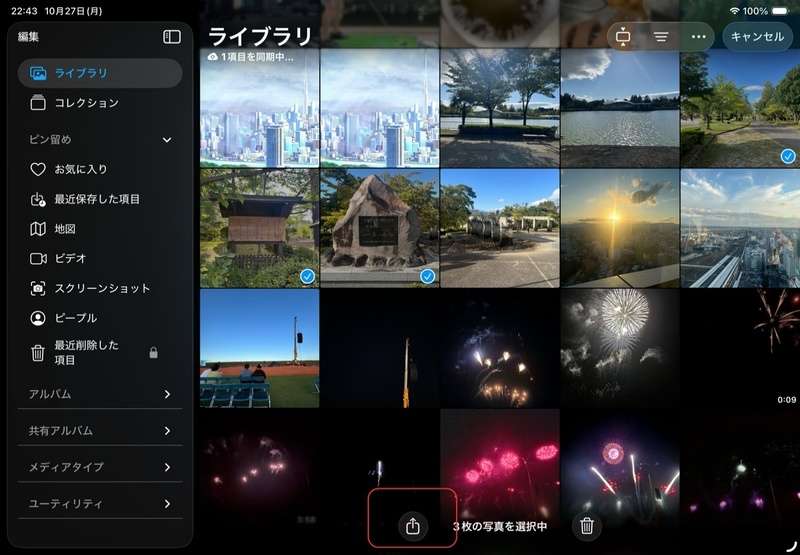This screenshot has width=800, height=555.
Task: Tap the share icon in the bottom toolbar
Action: (x=412, y=525)
